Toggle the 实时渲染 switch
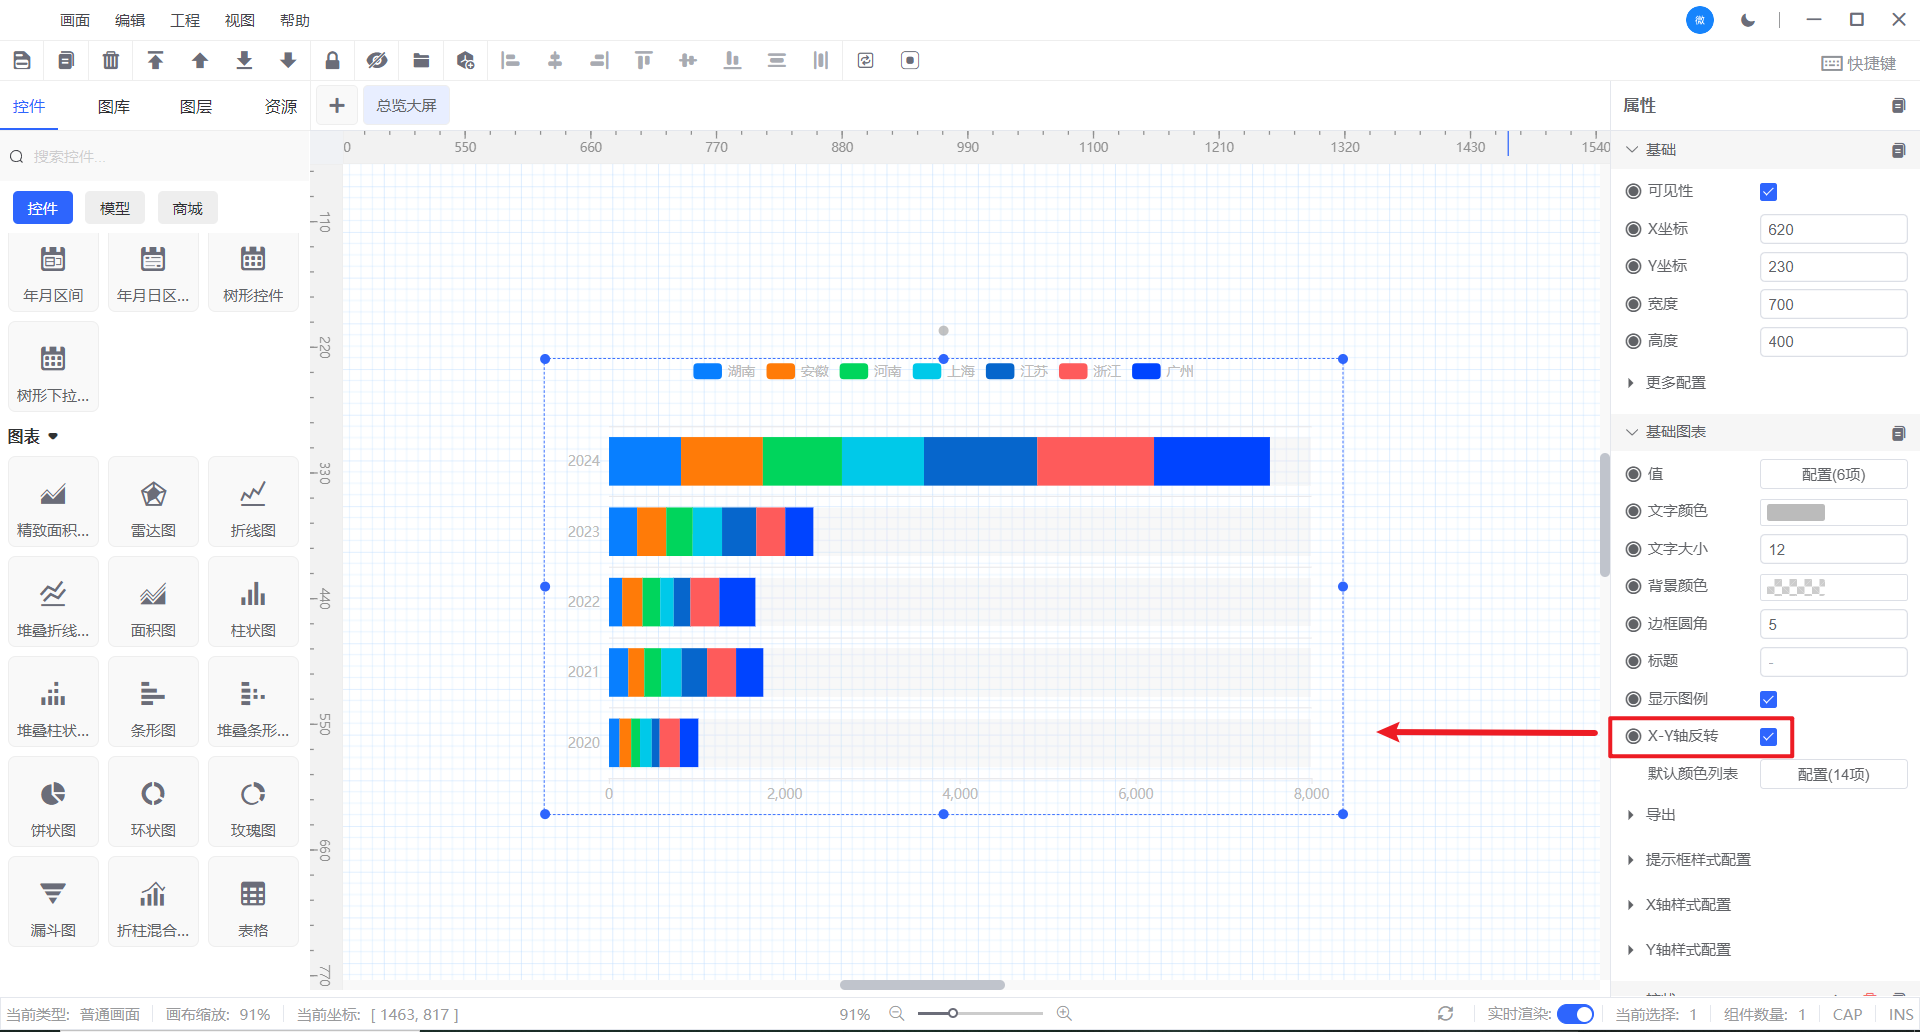 (1576, 1014)
